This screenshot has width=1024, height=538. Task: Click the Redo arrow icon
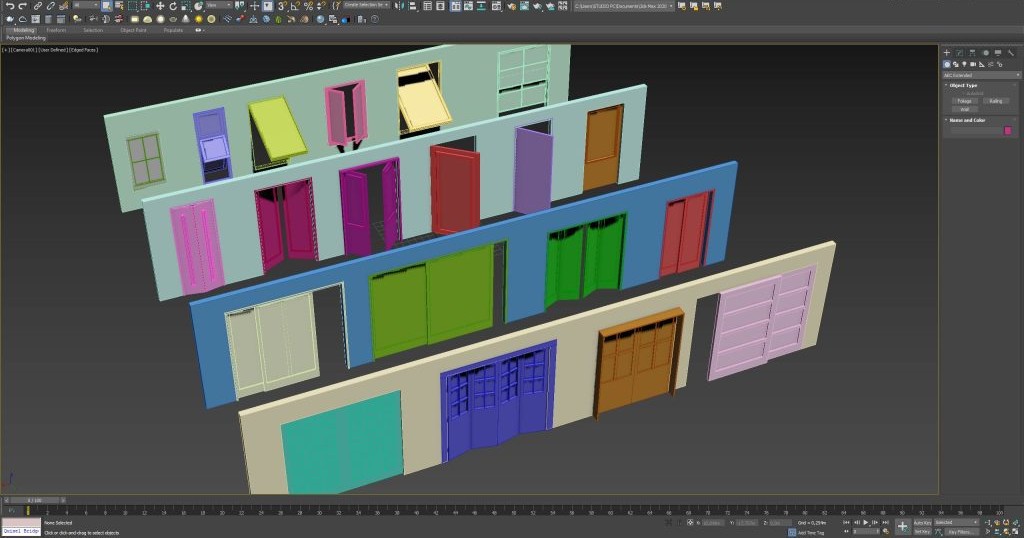pyautogui.click(x=23, y=6)
